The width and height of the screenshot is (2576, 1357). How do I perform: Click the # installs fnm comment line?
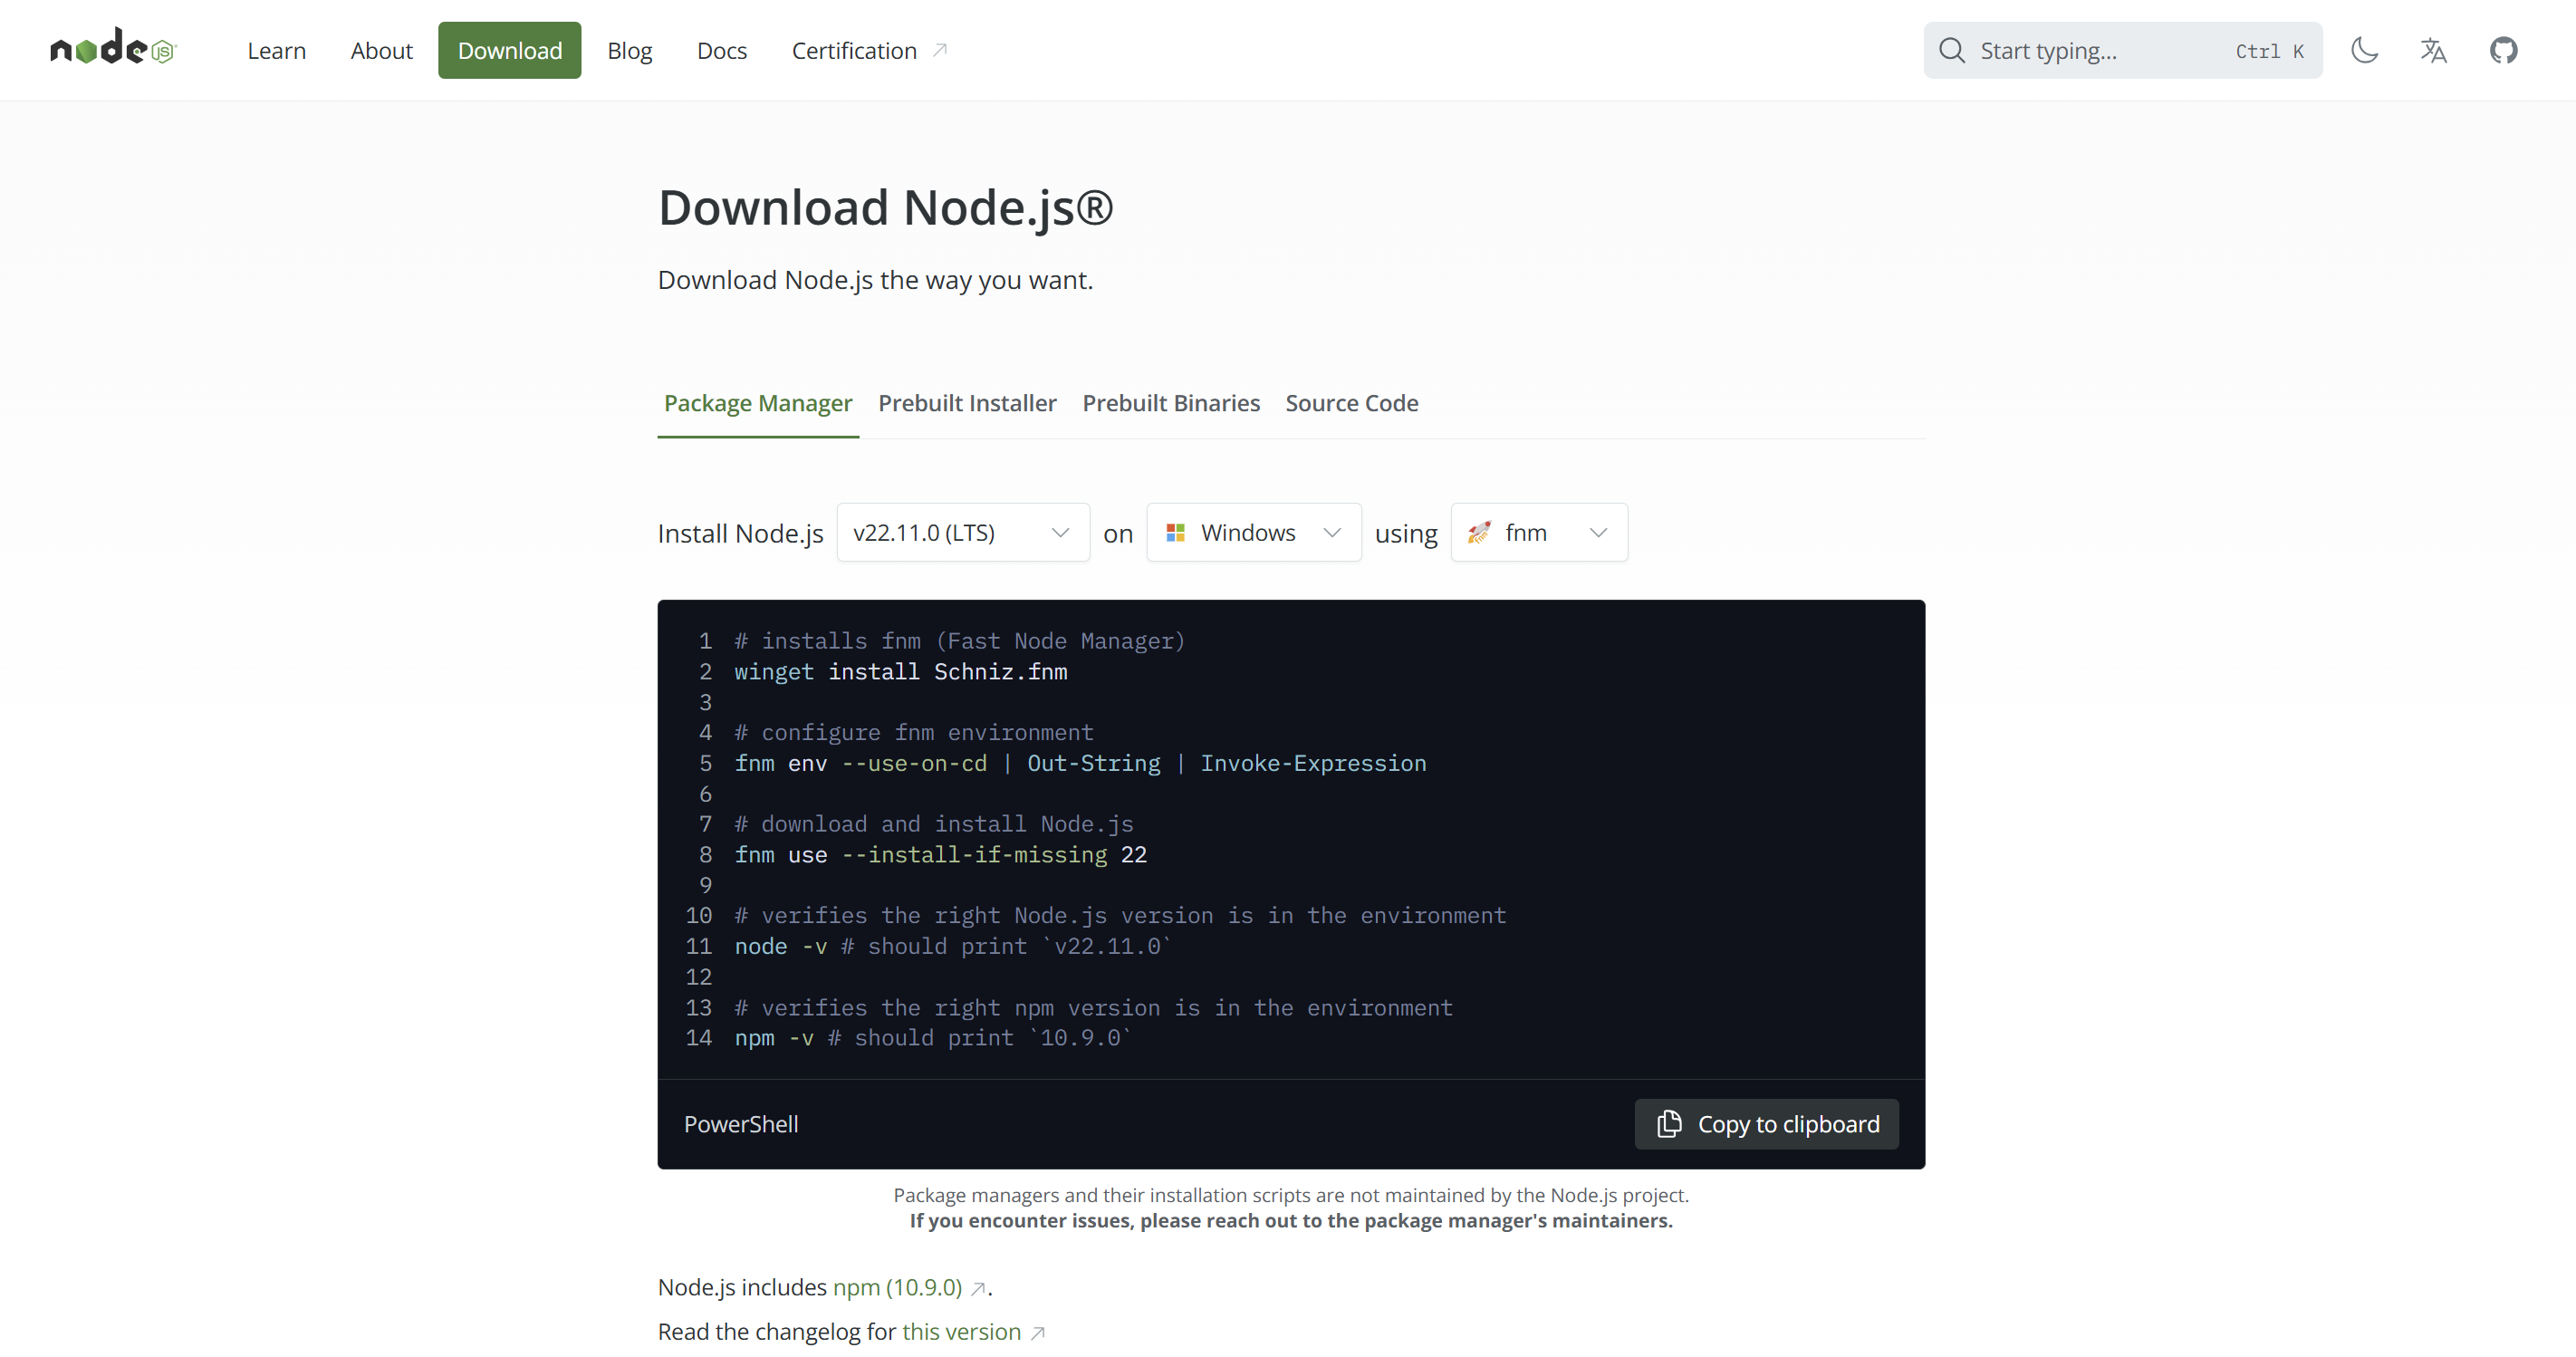coord(960,641)
